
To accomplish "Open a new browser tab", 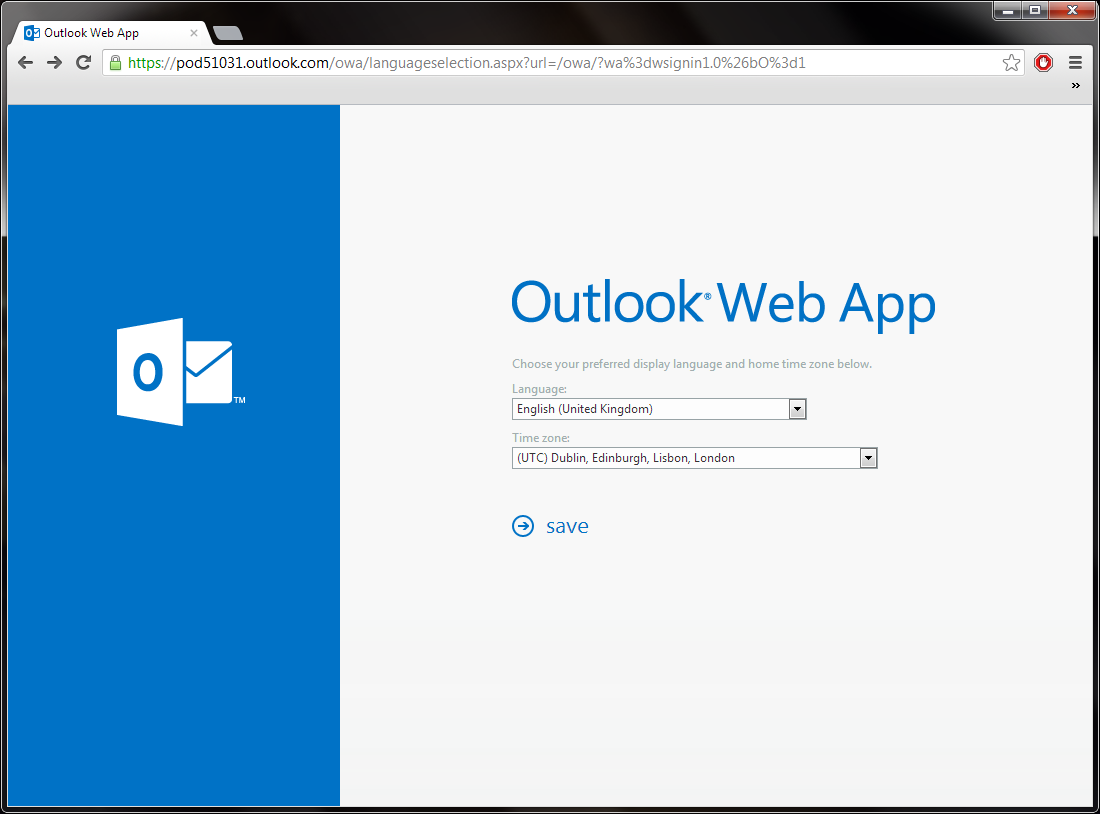I will tap(227, 33).
